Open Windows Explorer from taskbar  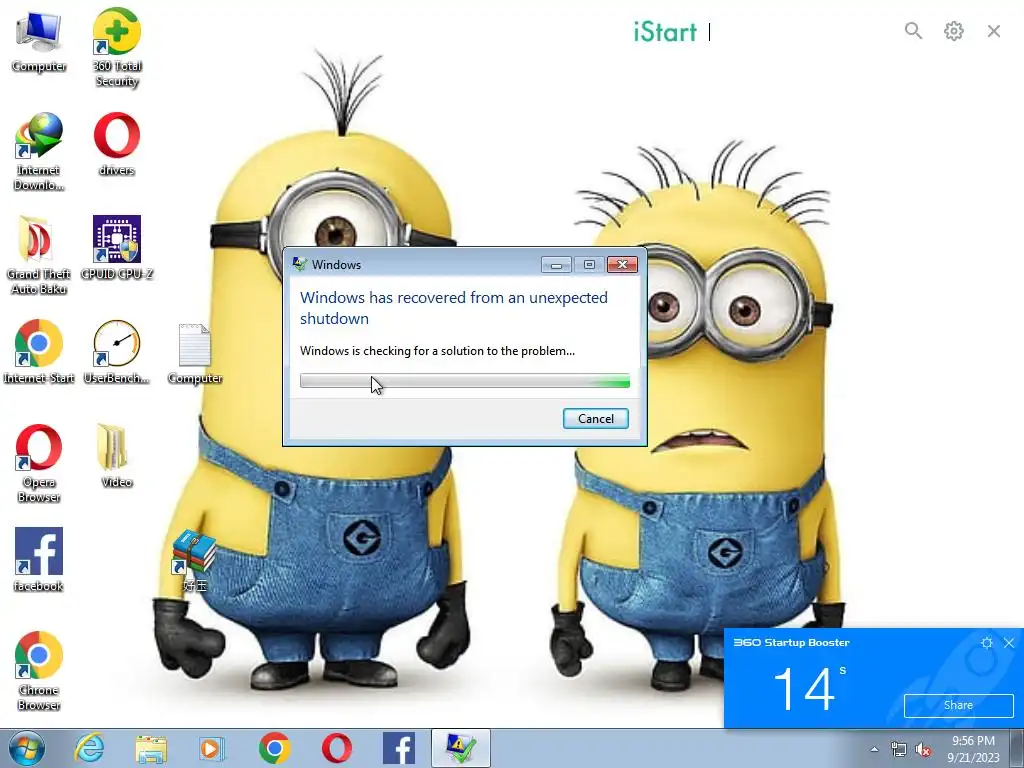[x=151, y=748]
